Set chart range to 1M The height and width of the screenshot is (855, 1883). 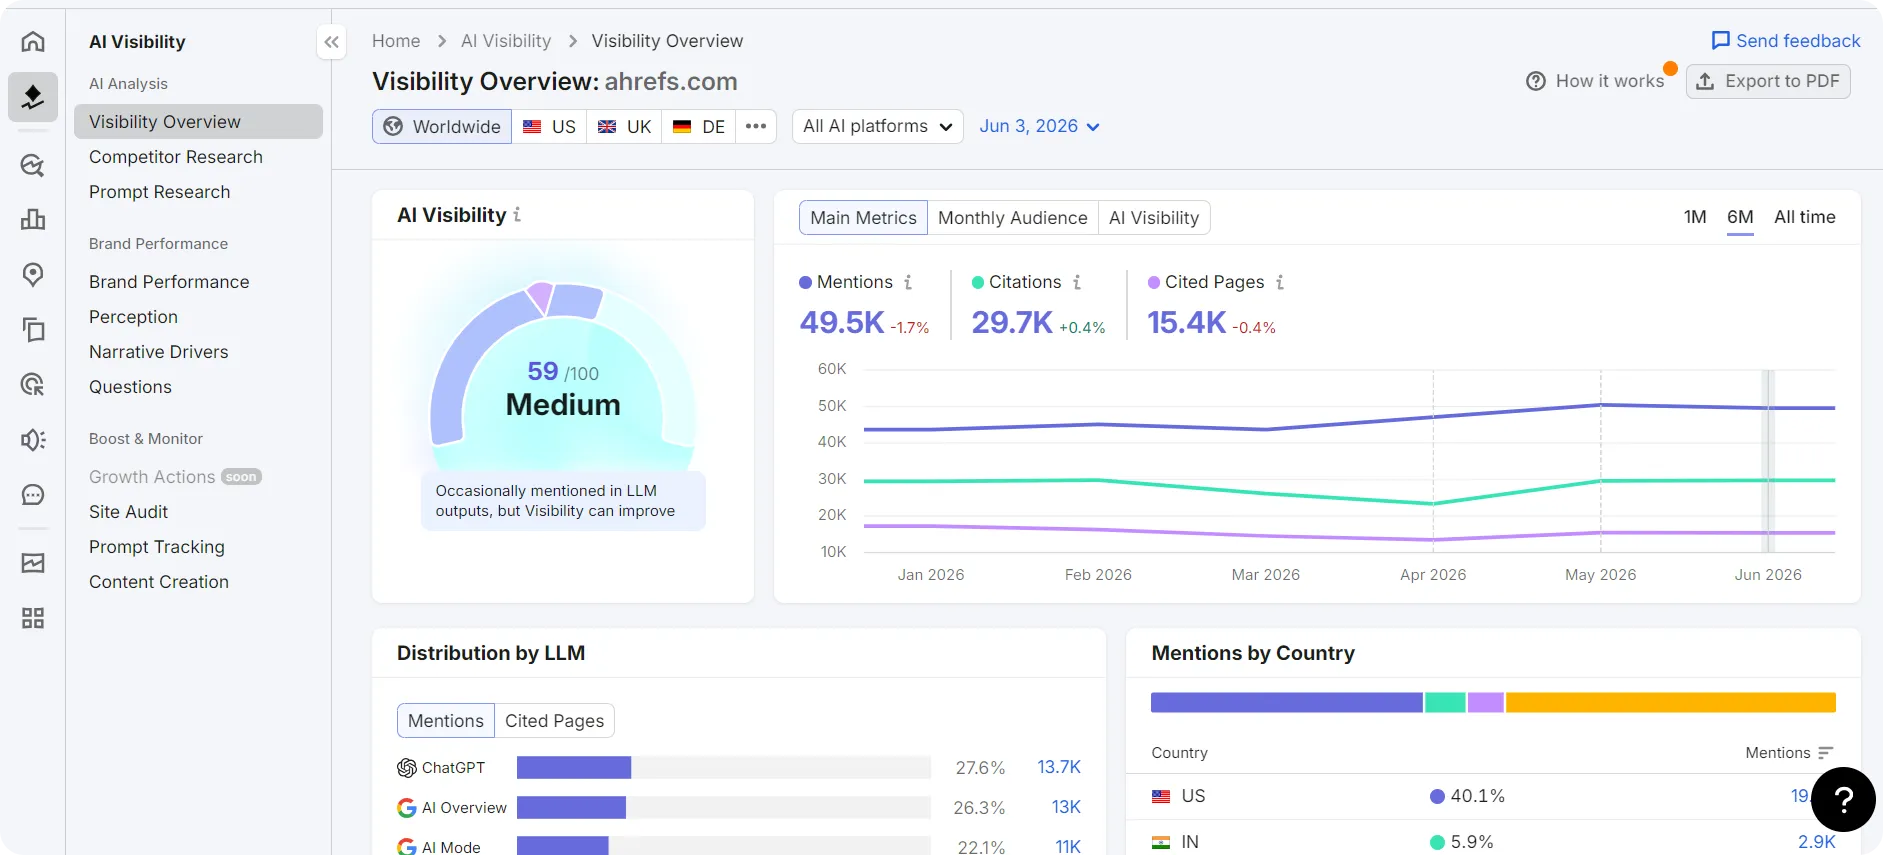point(1695,217)
